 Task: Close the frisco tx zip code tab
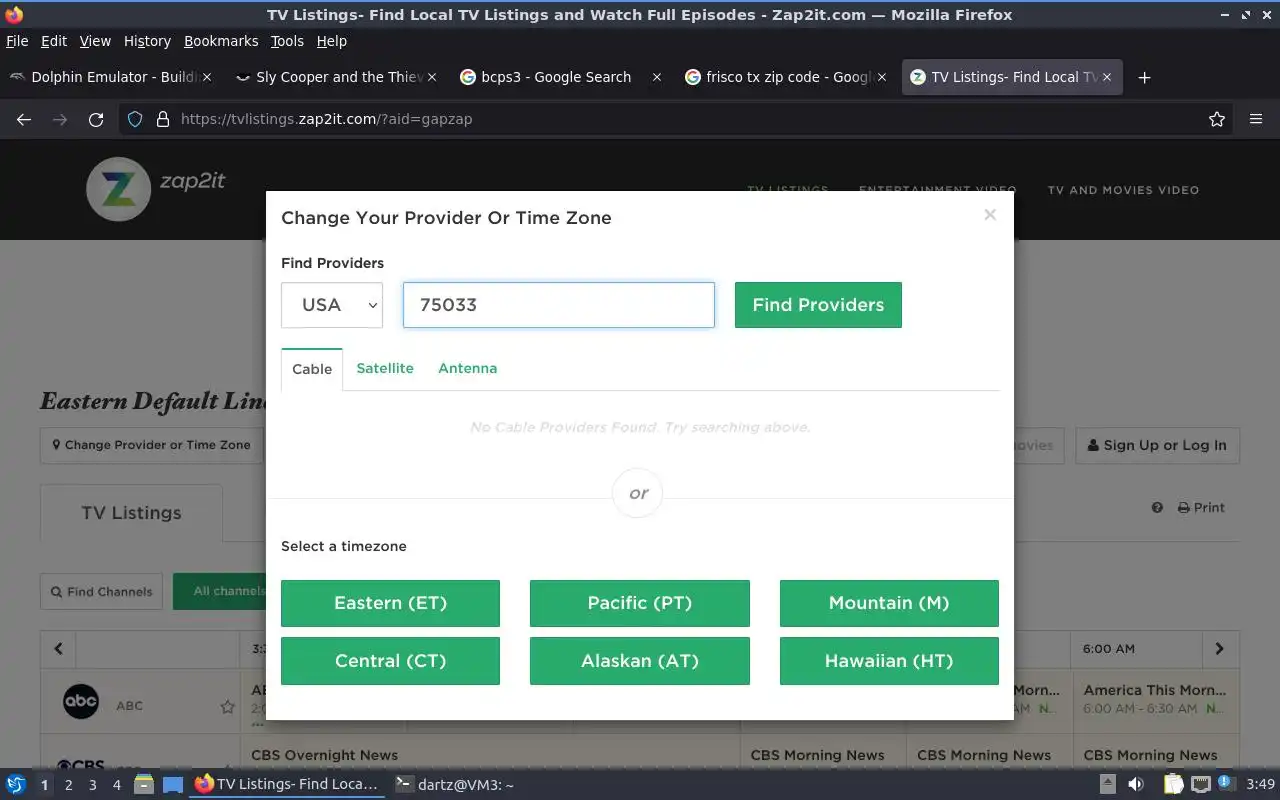[882, 77]
